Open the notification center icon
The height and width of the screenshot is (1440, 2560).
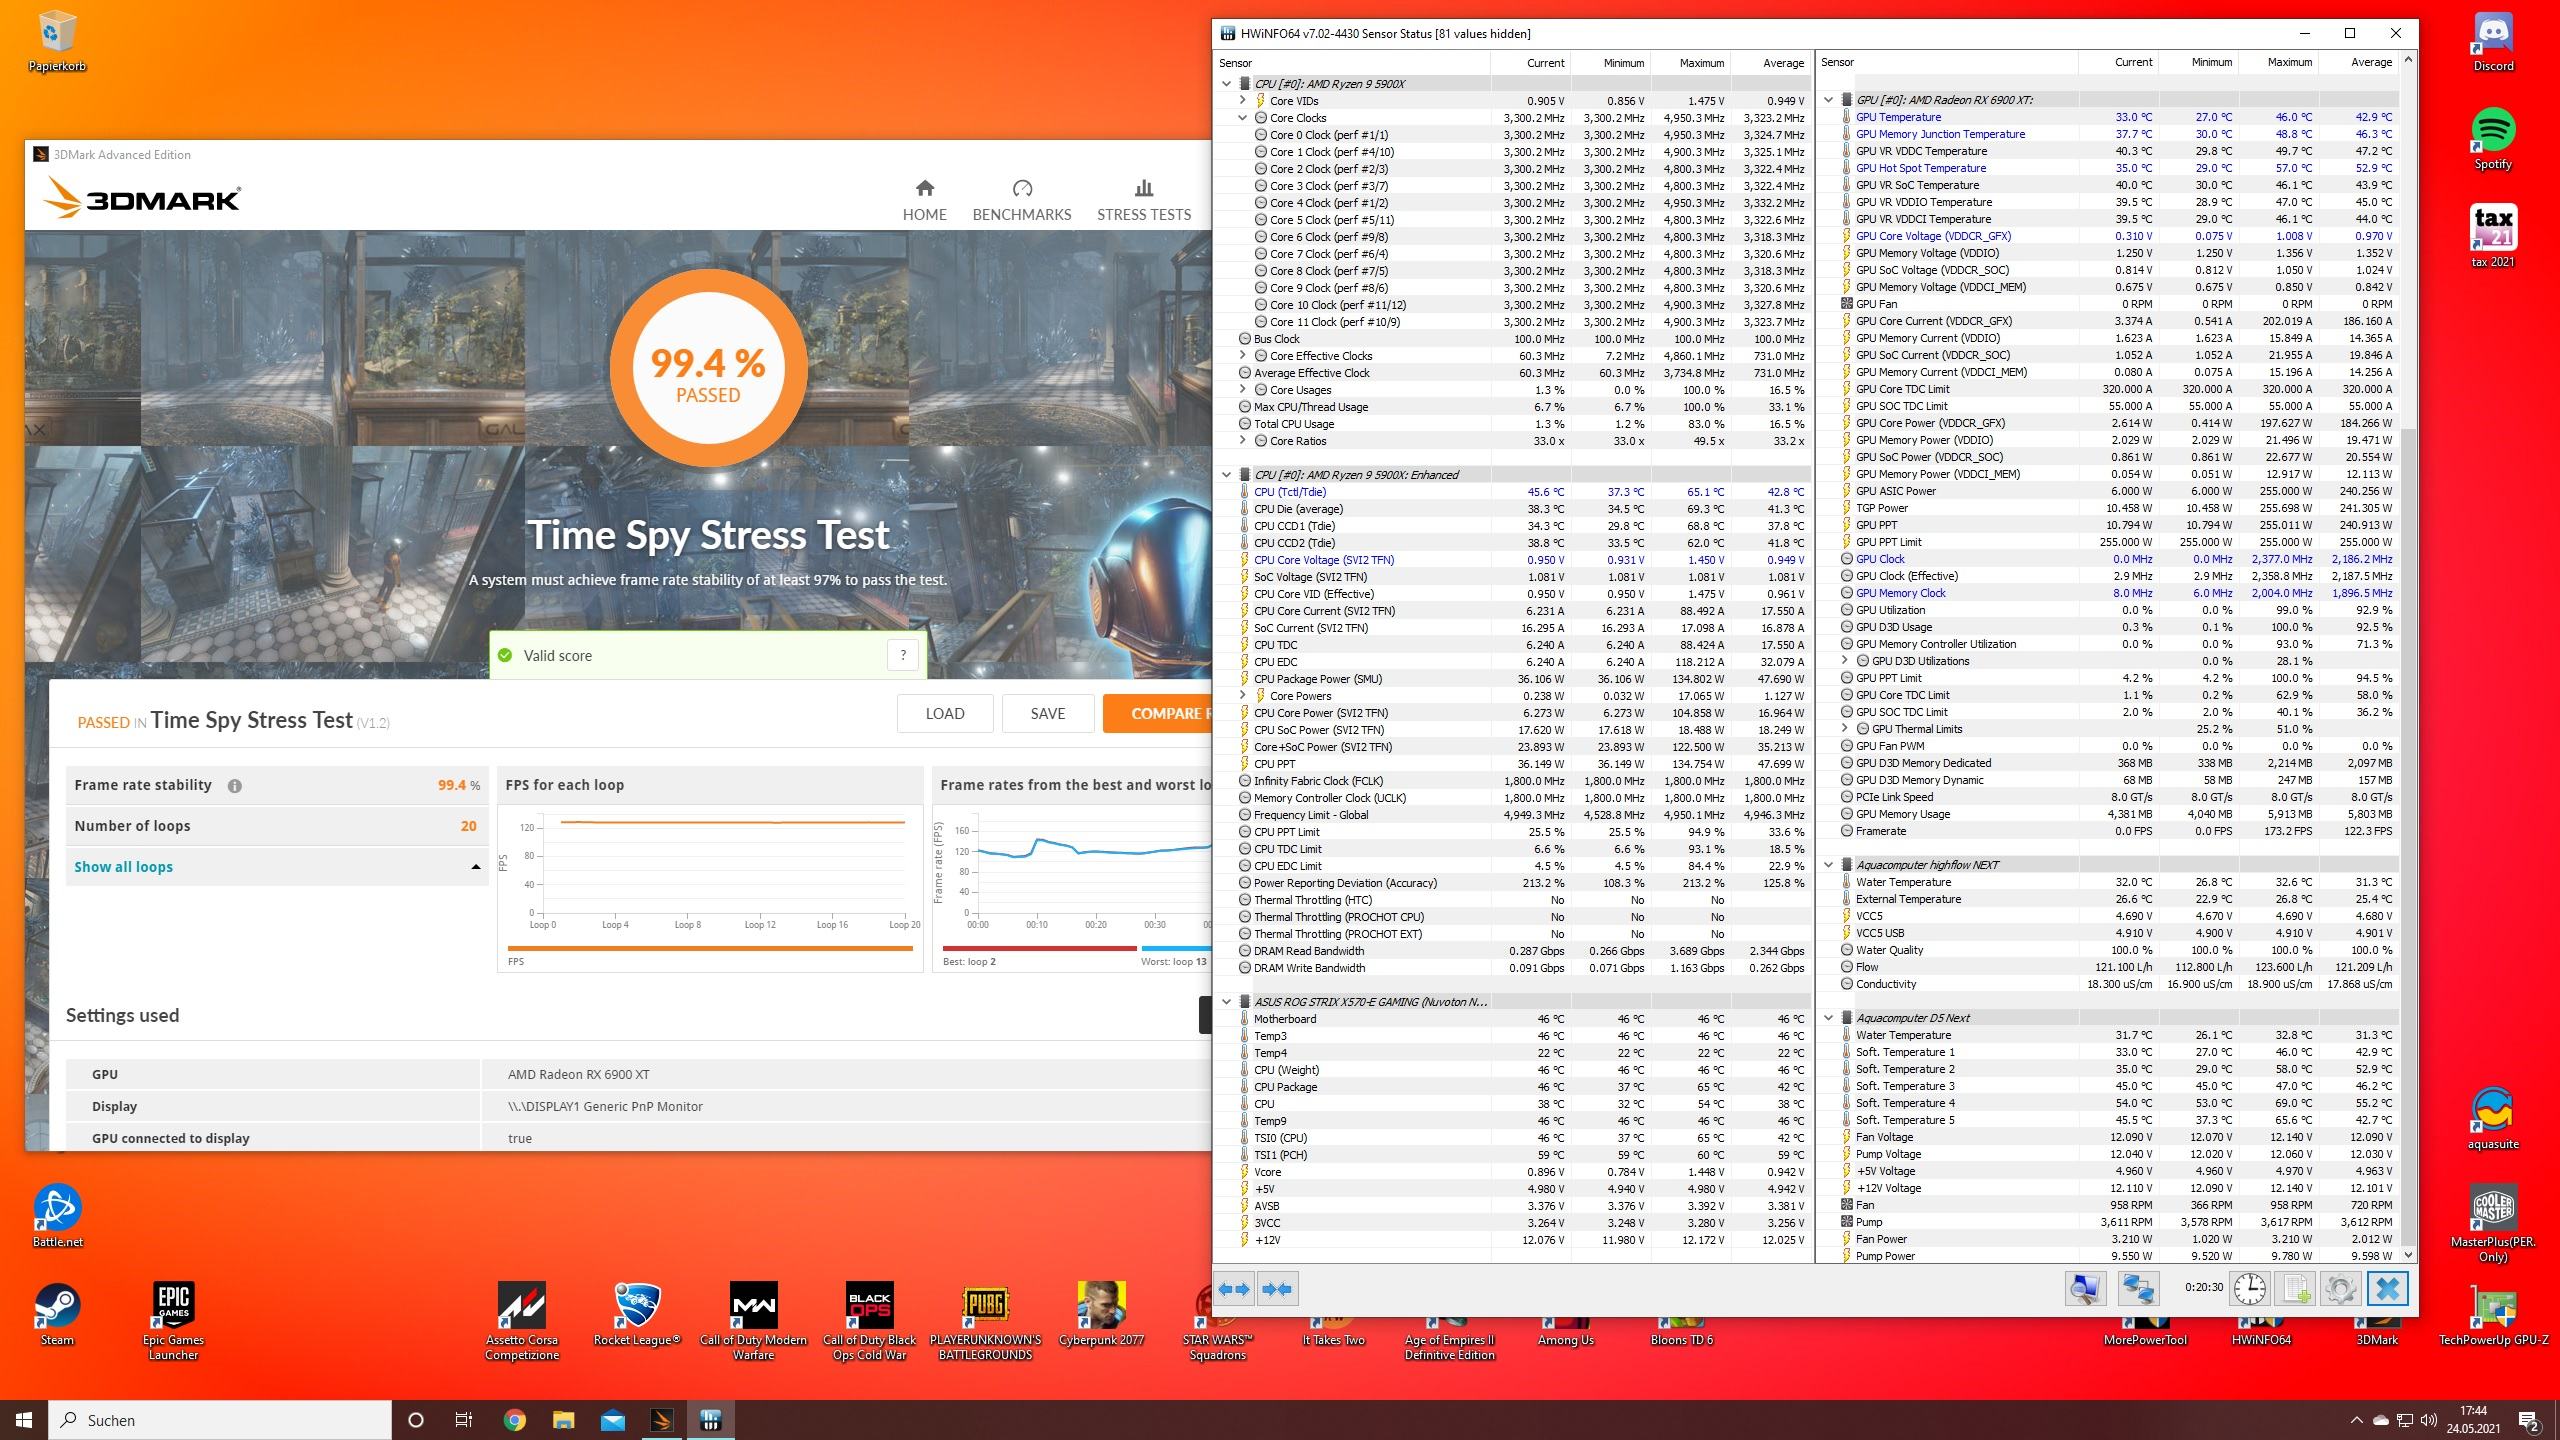[2530, 1420]
